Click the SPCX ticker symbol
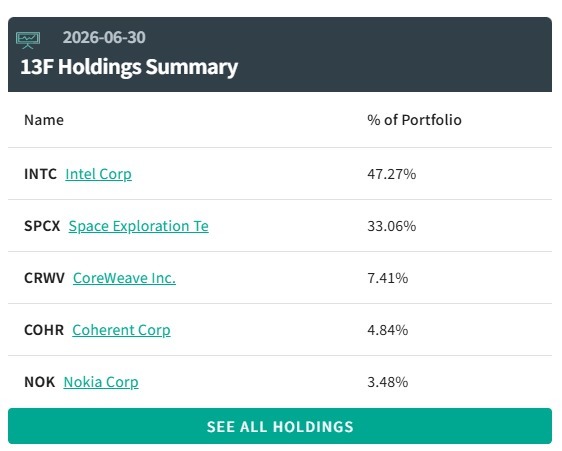 42,226
